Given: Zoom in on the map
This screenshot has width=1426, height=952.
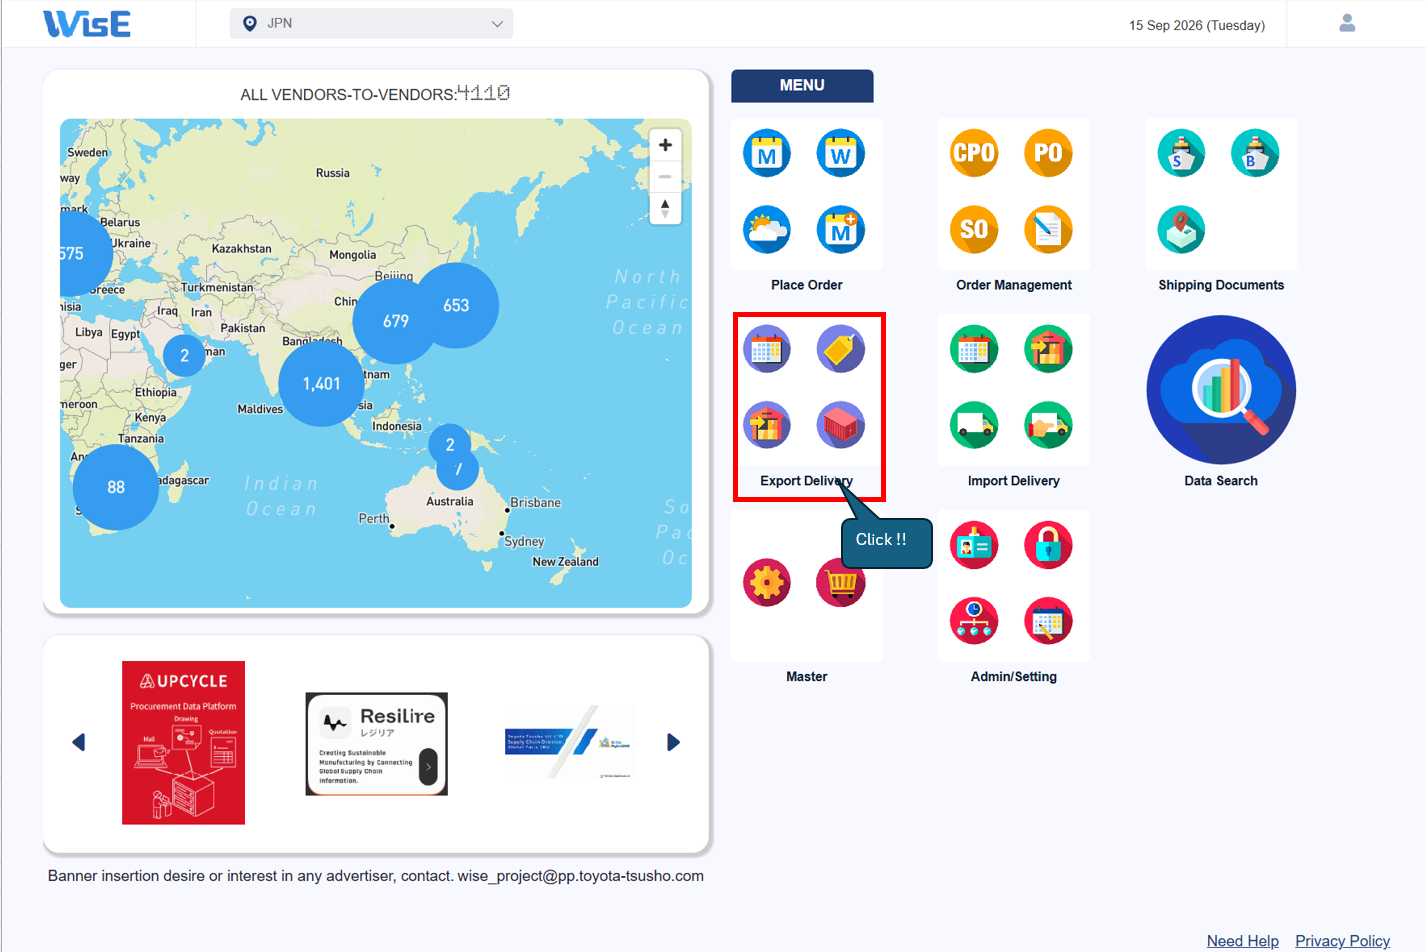Looking at the screenshot, I should coord(665,145).
